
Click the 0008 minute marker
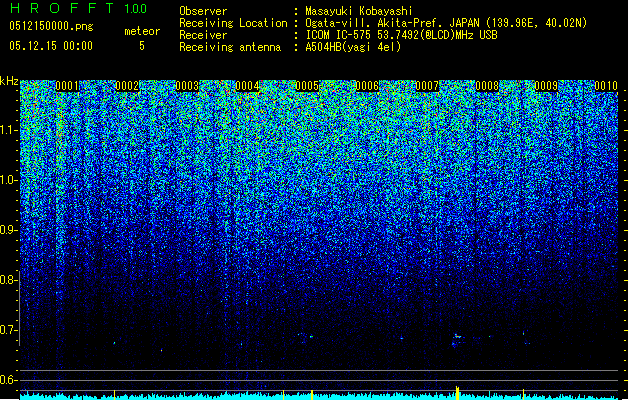click(487, 86)
